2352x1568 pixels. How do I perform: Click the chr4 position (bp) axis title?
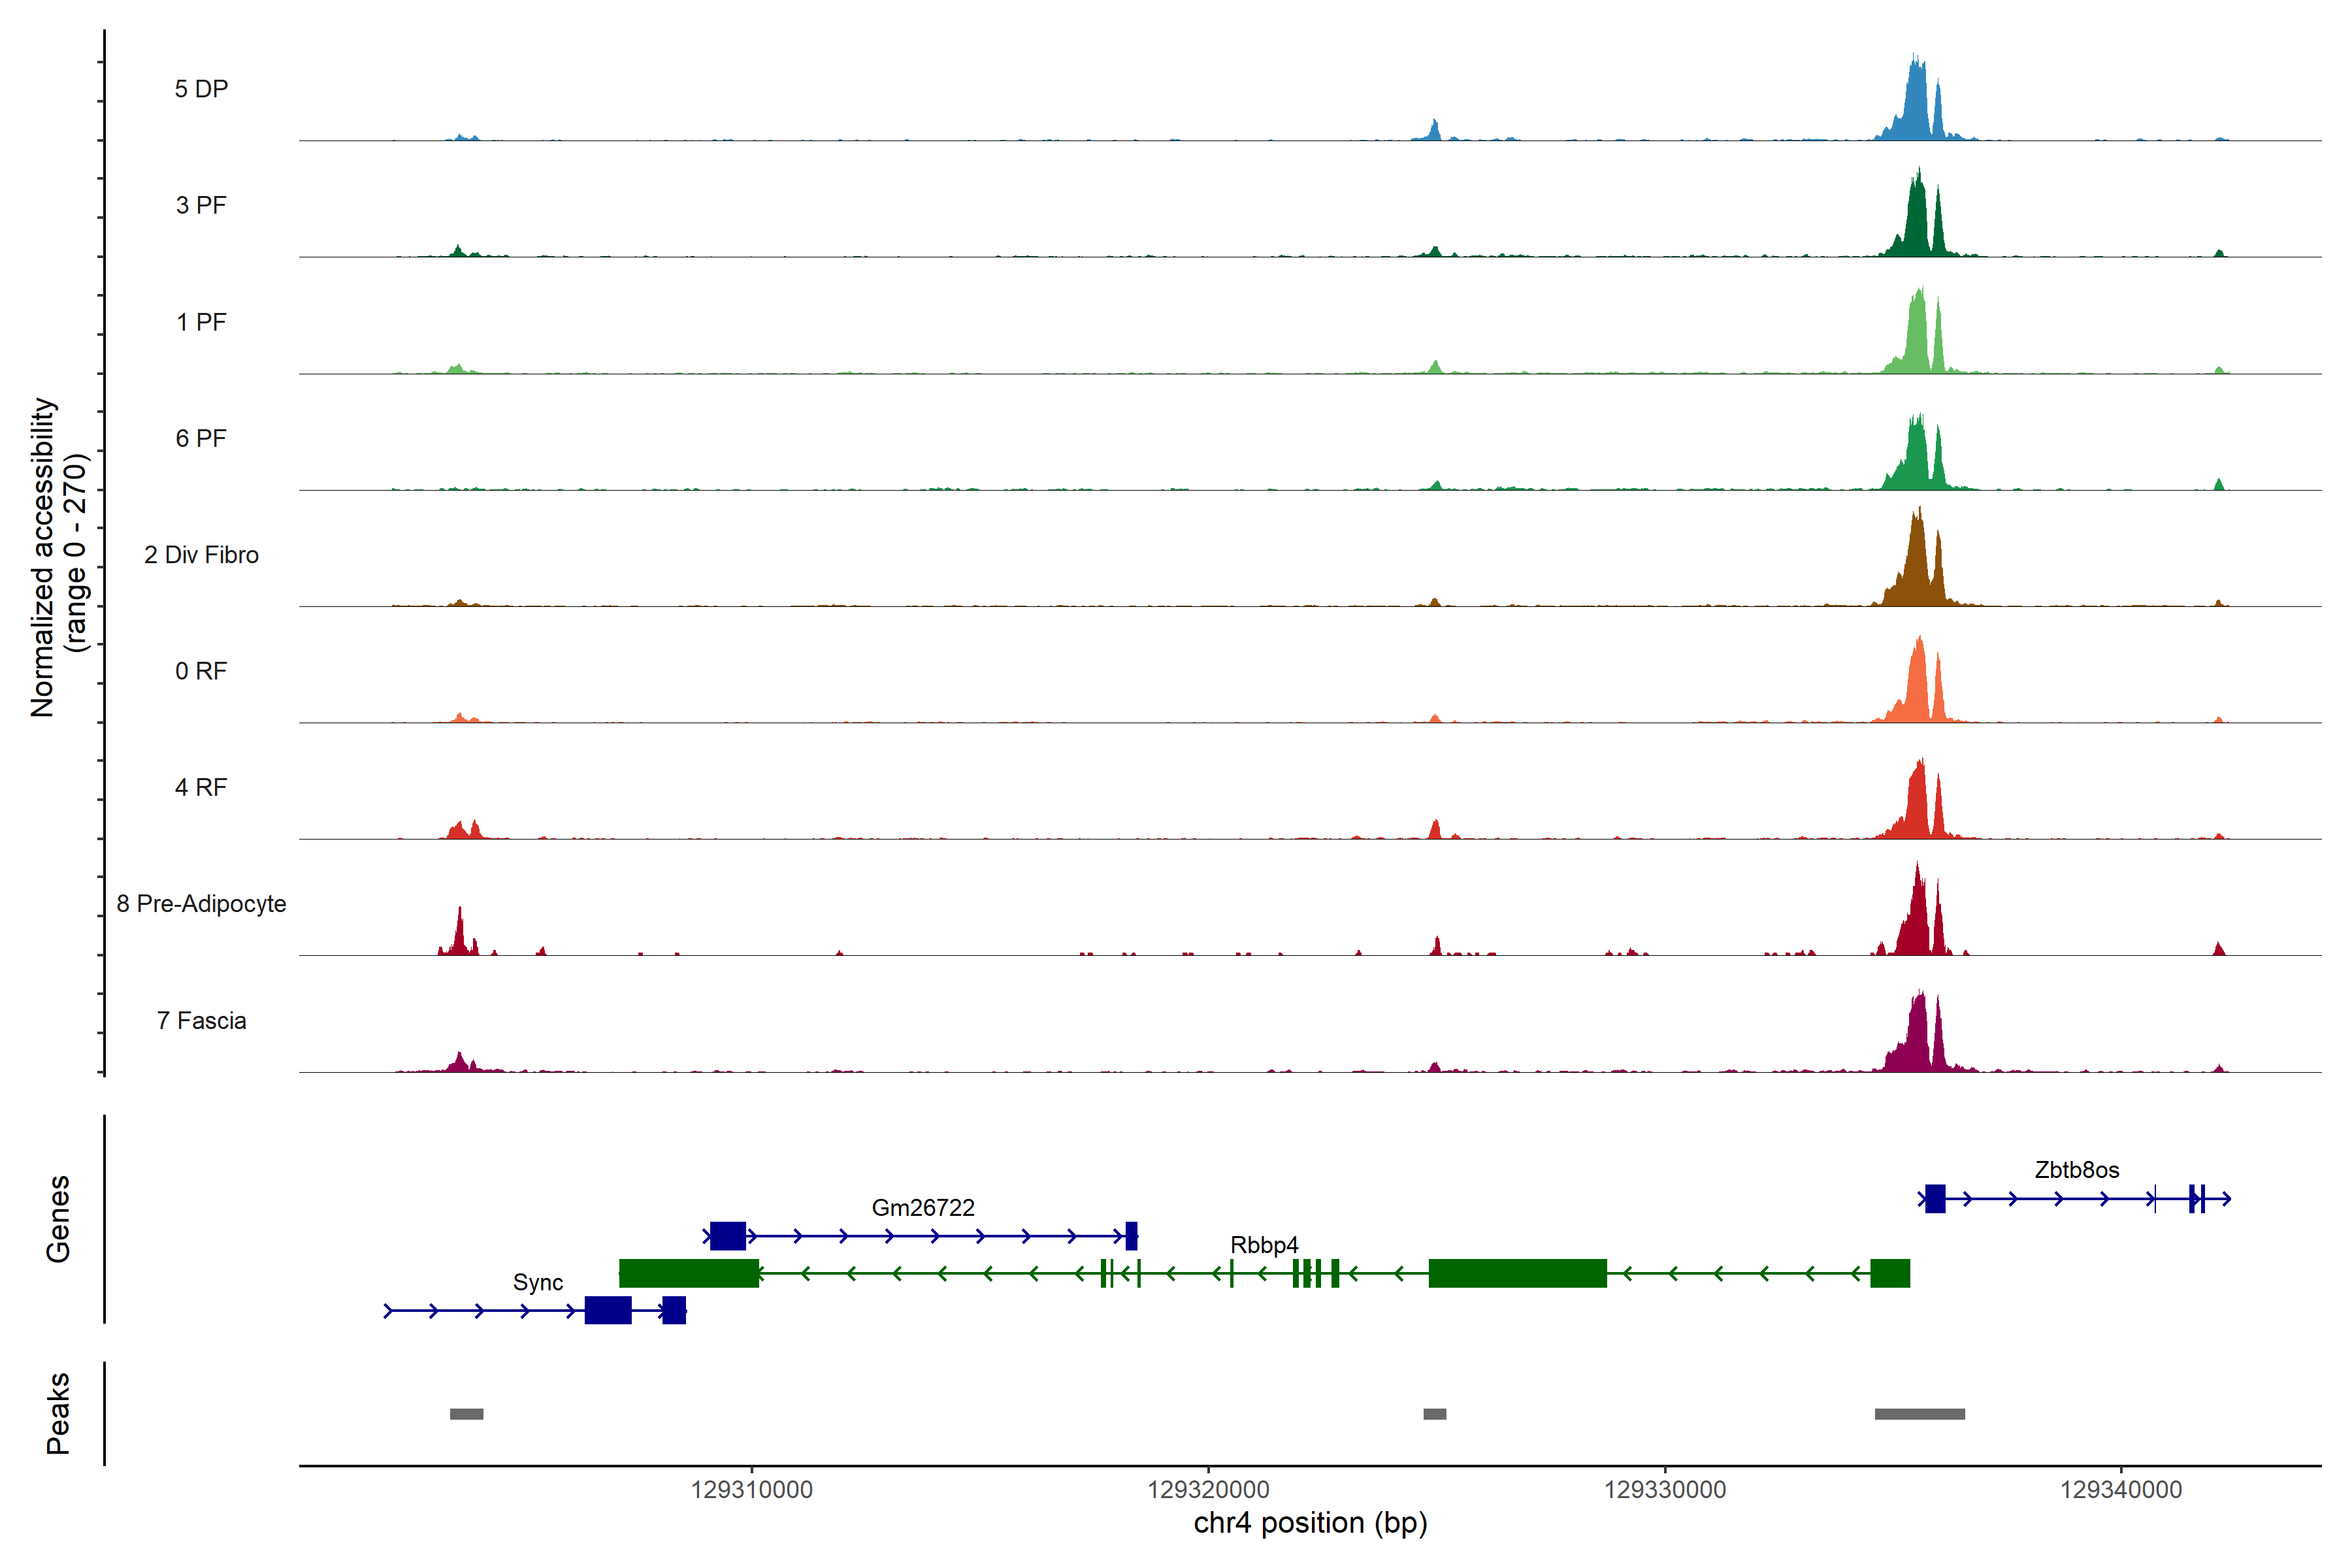(1310, 1523)
